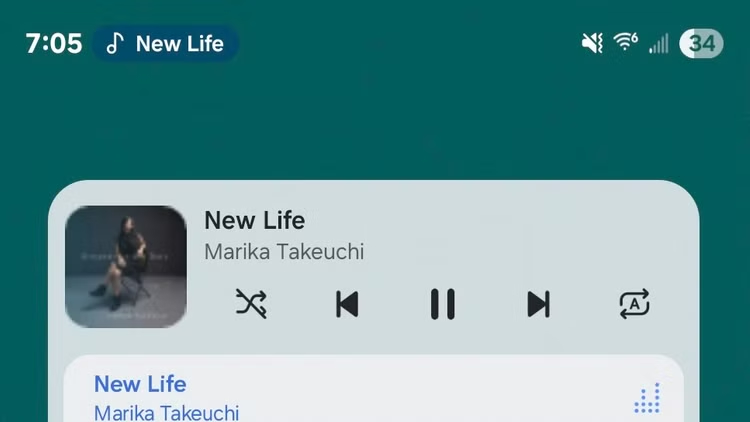Toggle the repeat-all mode icon
The height and width of the screenshot is (422, 750).
(634, 303)
